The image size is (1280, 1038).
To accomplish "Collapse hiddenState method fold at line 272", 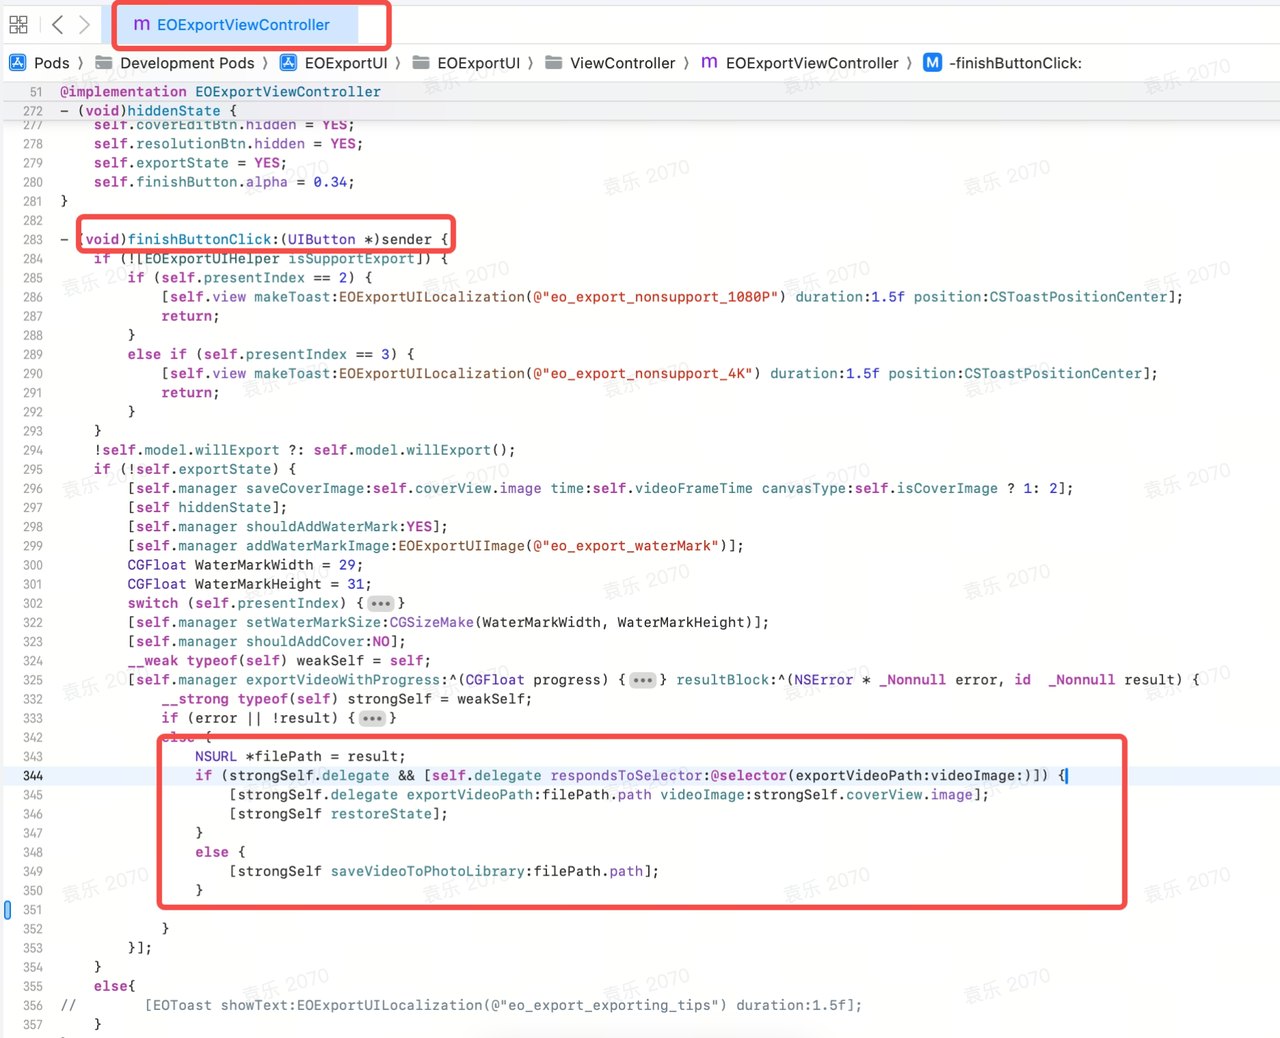I will (64, 111).
